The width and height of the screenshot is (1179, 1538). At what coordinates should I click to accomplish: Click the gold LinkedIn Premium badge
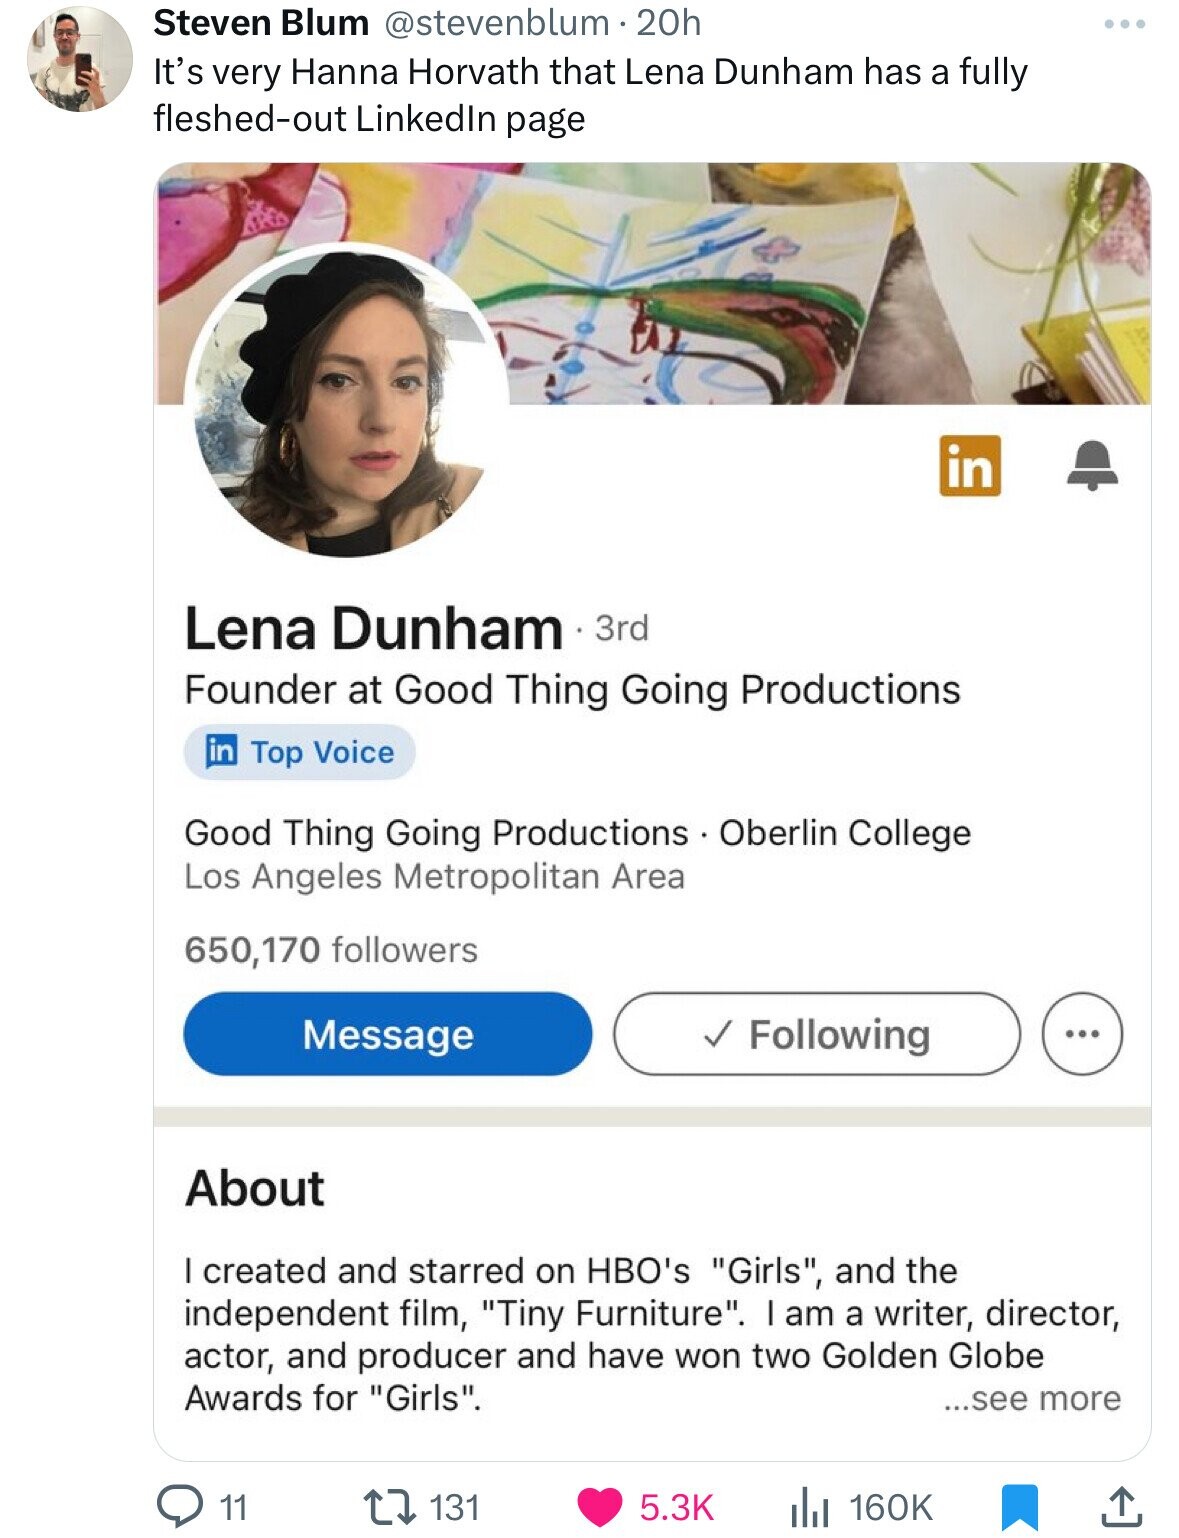point(969,466)
